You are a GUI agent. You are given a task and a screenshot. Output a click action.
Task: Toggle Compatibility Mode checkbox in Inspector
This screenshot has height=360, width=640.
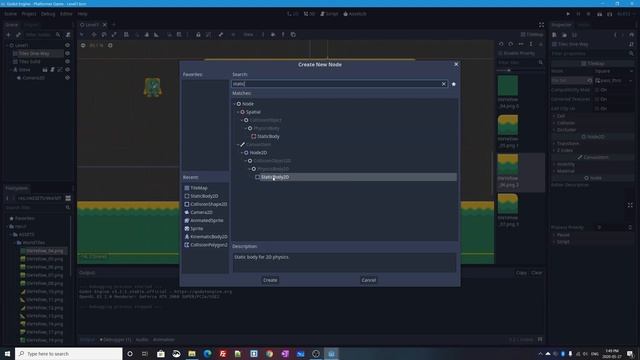(x=597, y=90)
